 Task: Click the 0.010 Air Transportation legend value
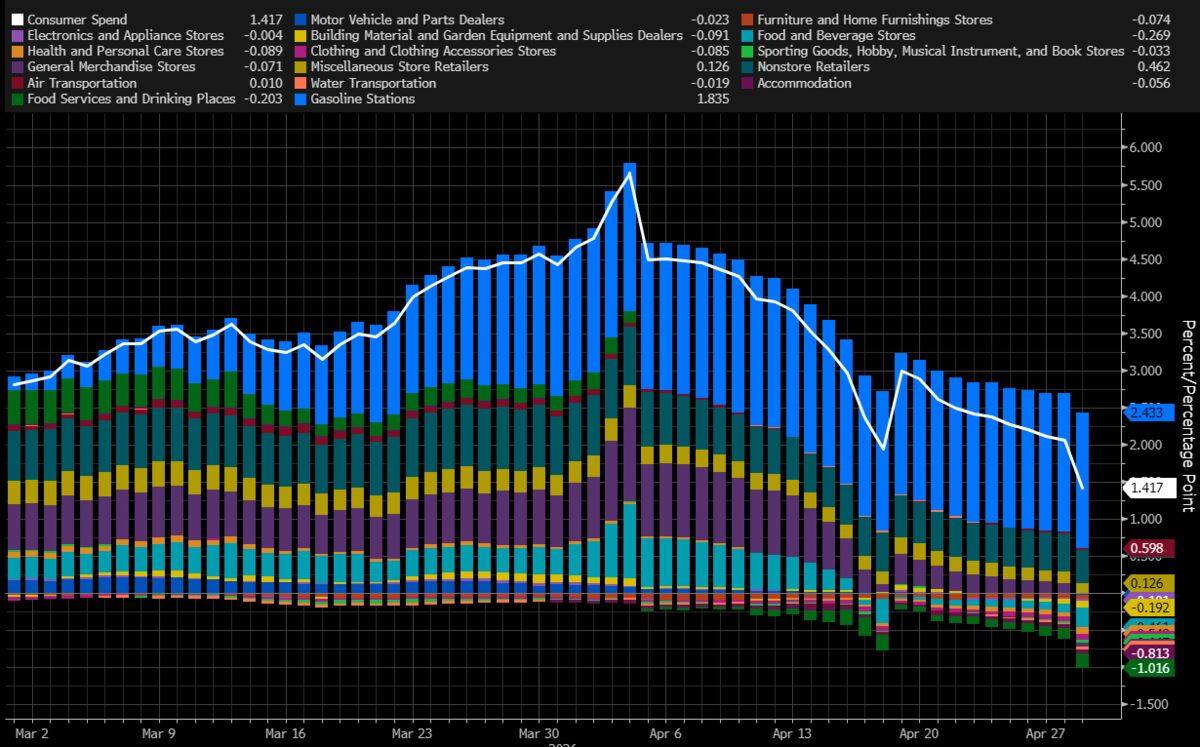tap(264, 83)
